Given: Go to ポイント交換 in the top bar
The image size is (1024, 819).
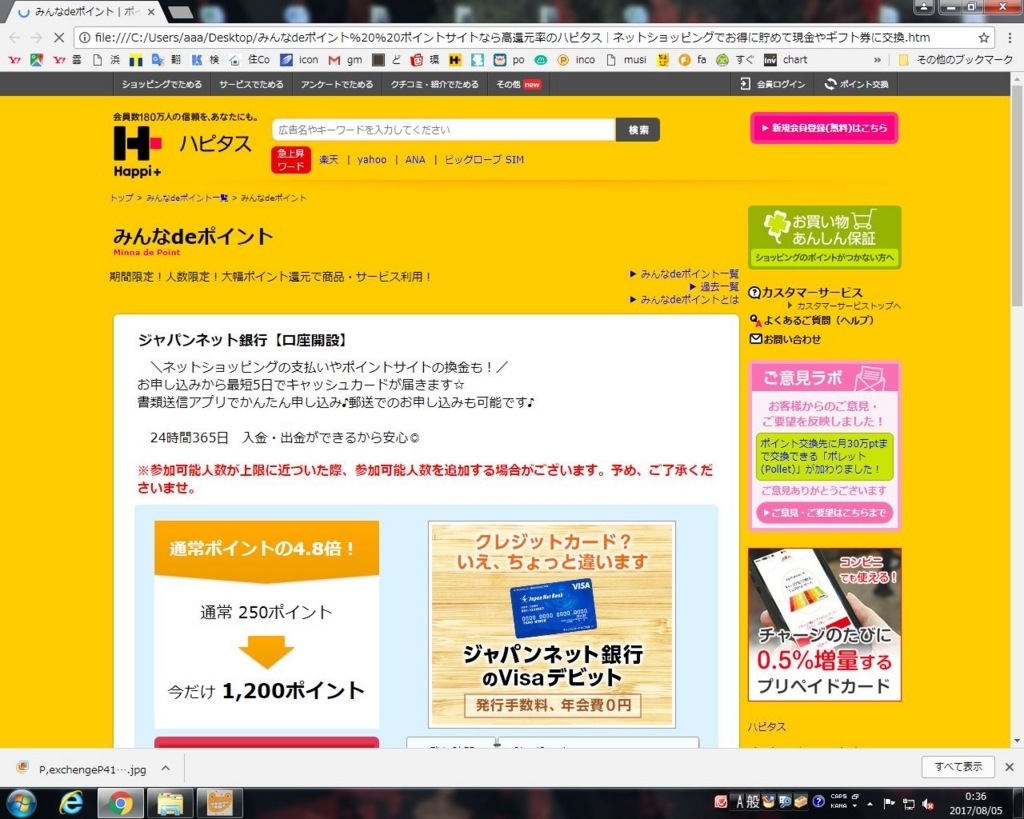Looking at the screenshot, I should pyautogui.click(x=857, y=84).
